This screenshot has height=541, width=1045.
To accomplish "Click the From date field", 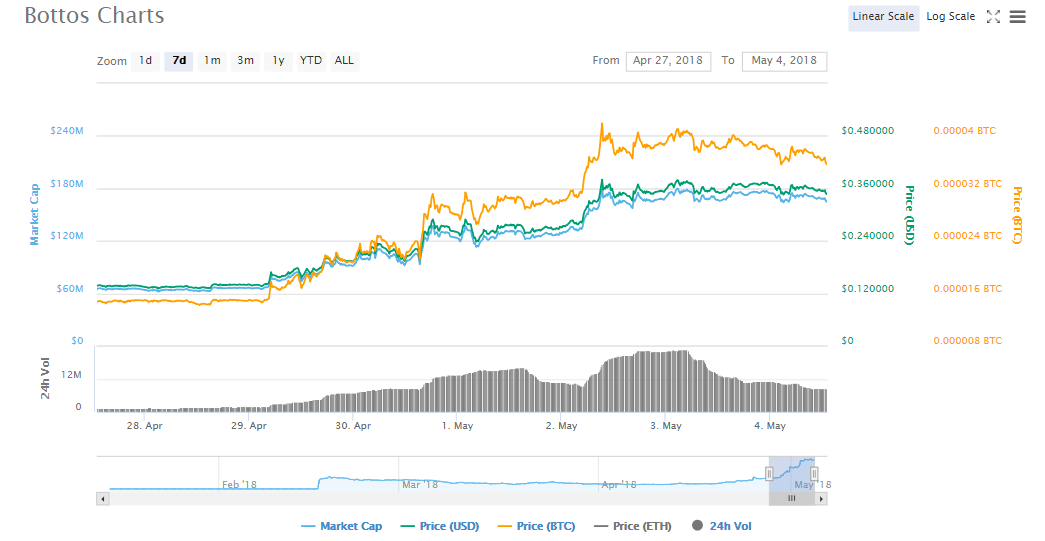I will [x=668, y=61].
